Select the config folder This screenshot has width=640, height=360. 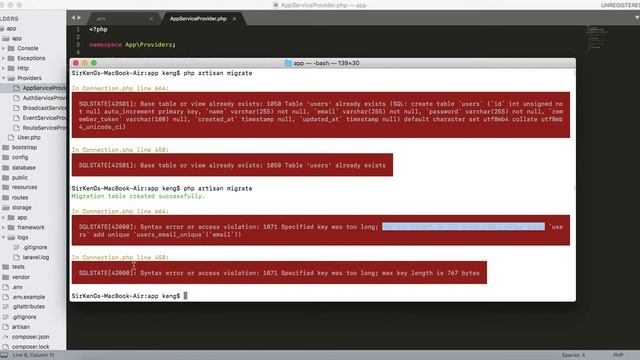[x=20, y=157]
